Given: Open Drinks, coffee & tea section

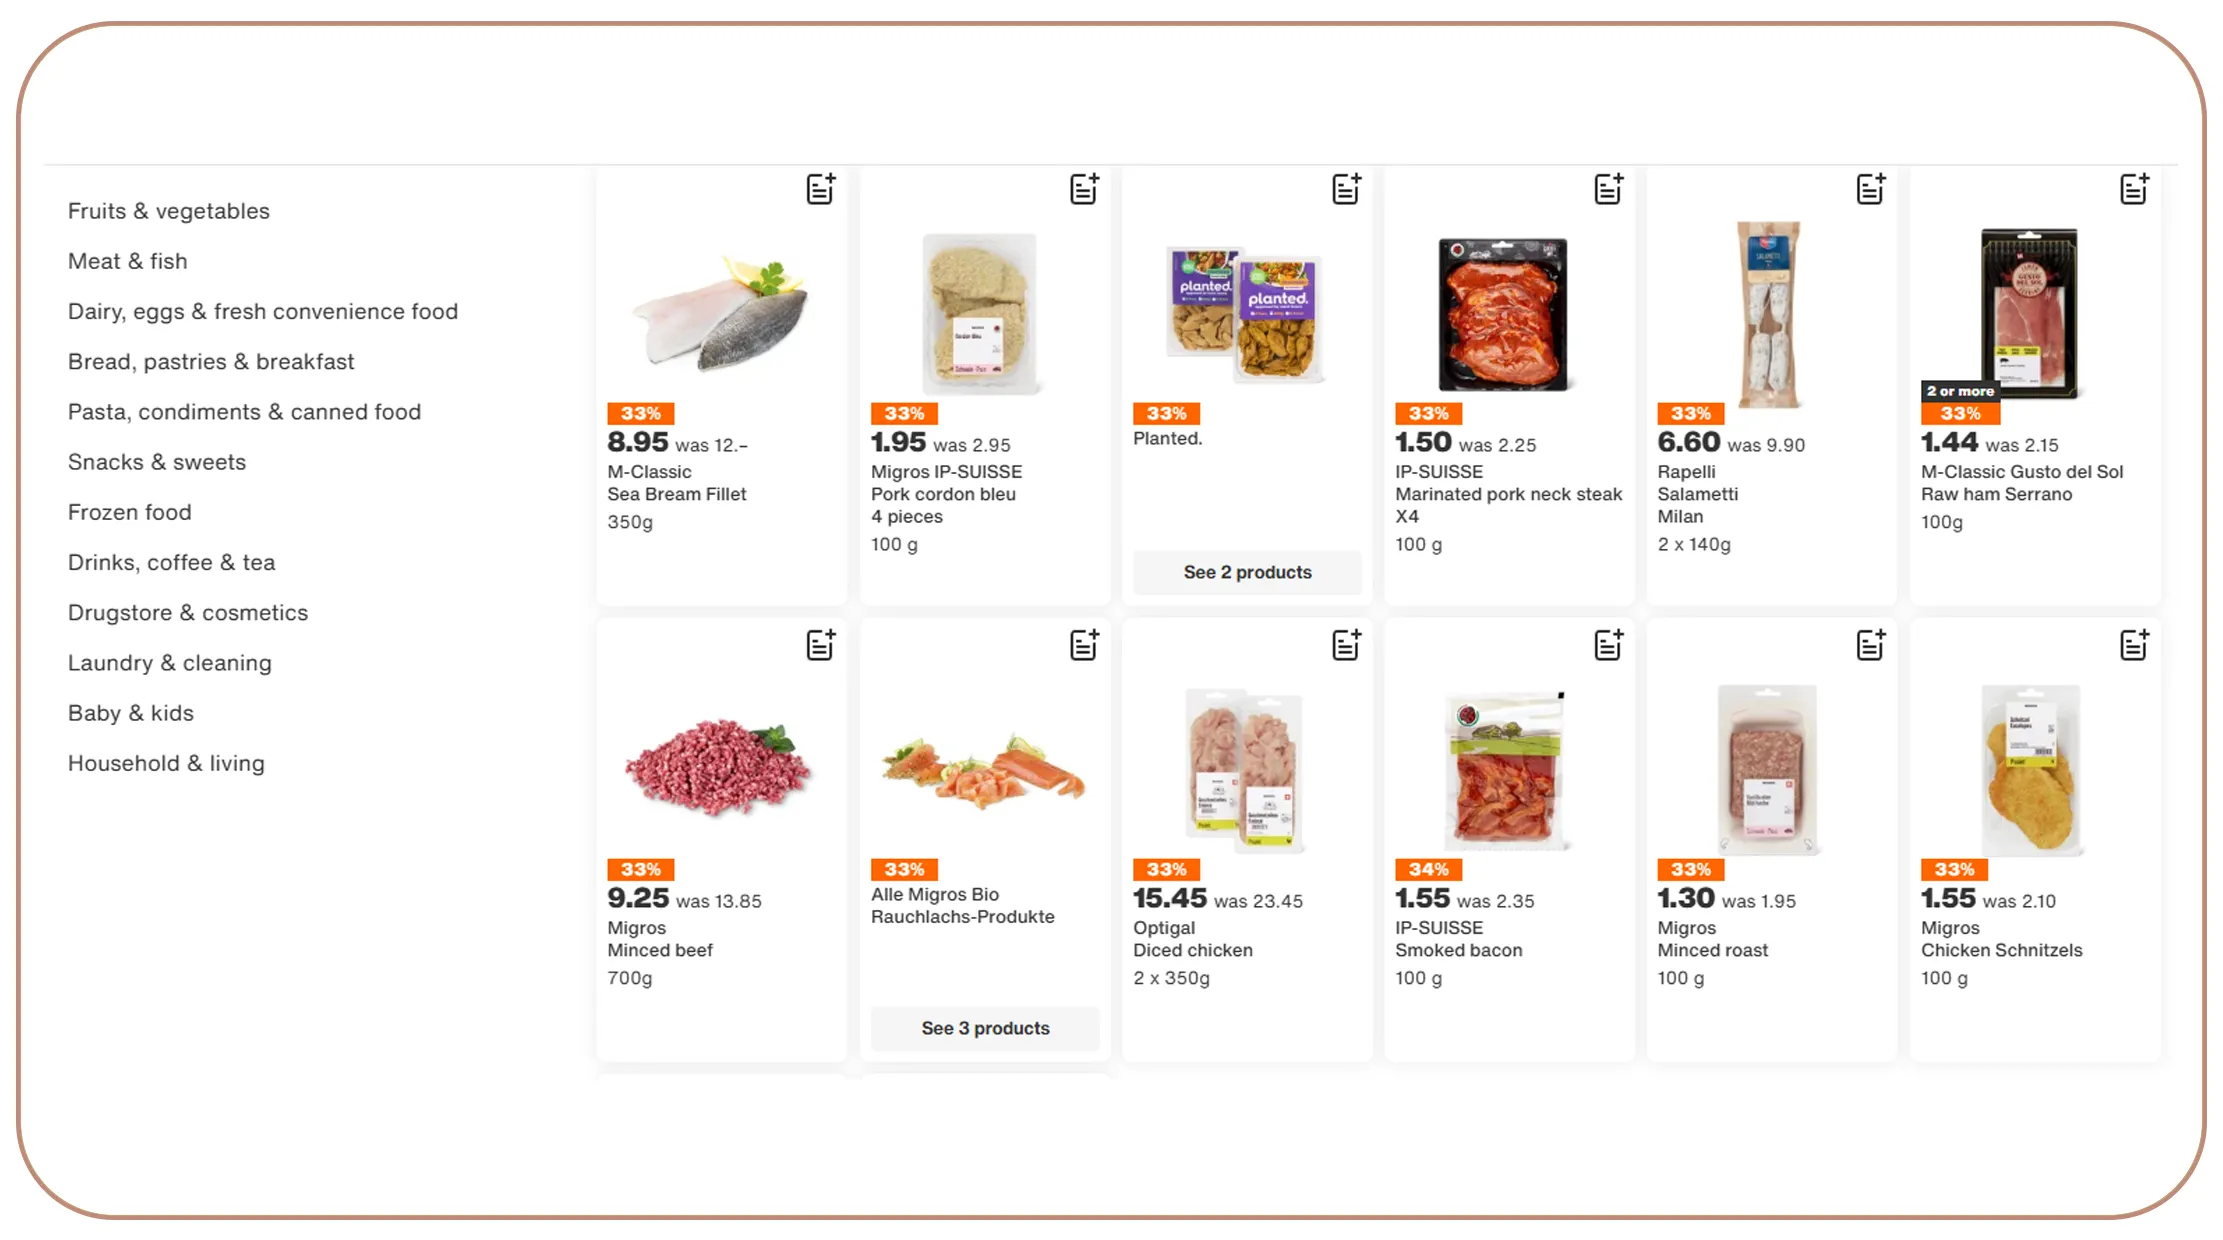Looking at the screenshot, I should (171, 562).
